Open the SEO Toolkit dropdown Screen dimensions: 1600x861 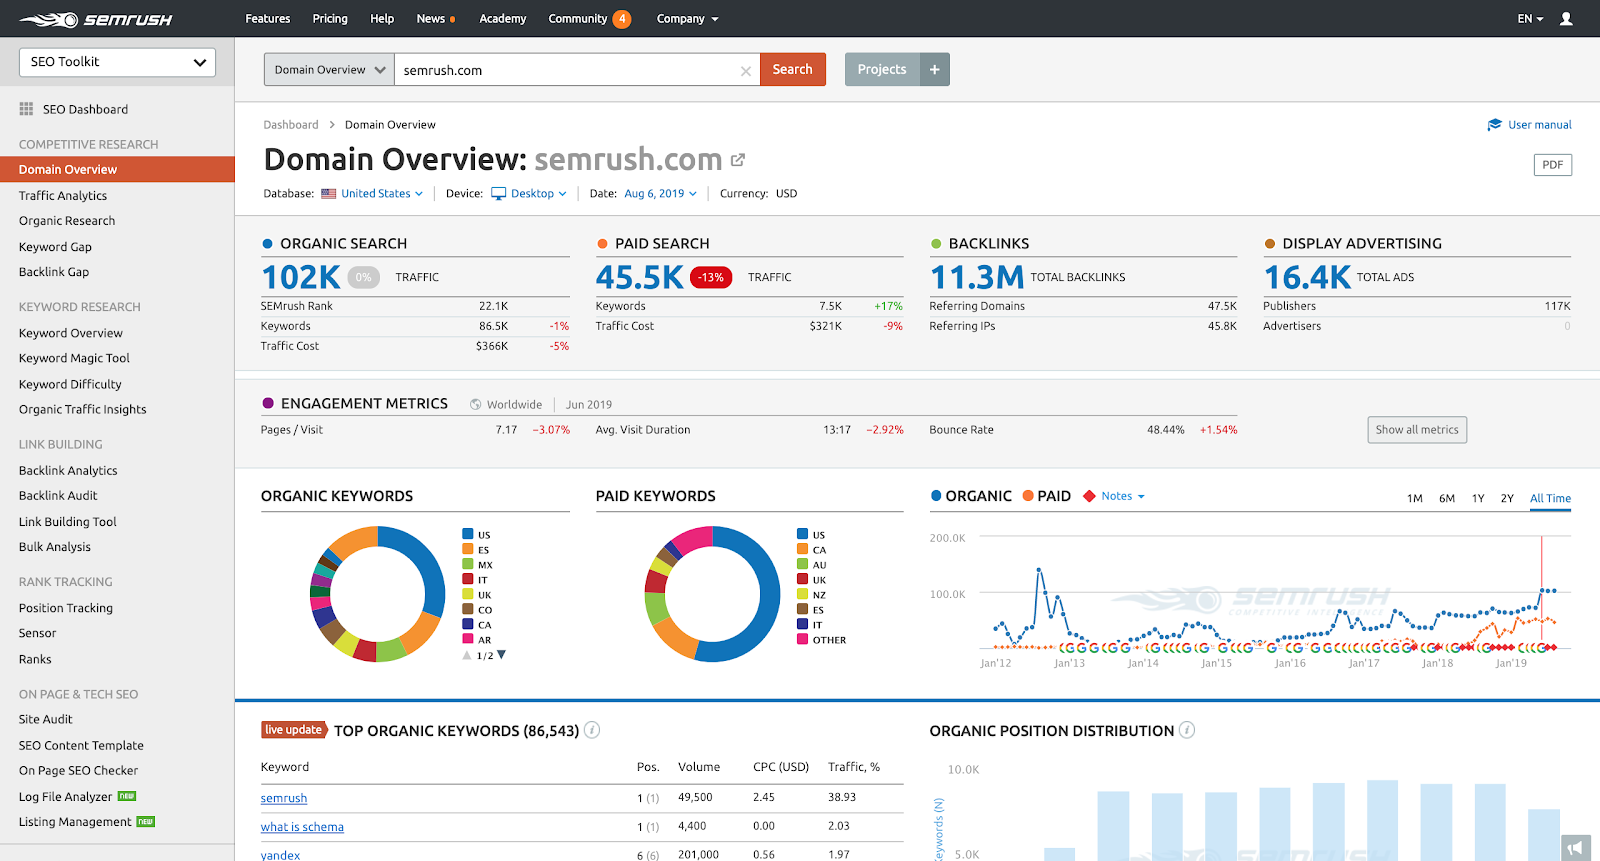pyautogui.click(x=117, y=62)
